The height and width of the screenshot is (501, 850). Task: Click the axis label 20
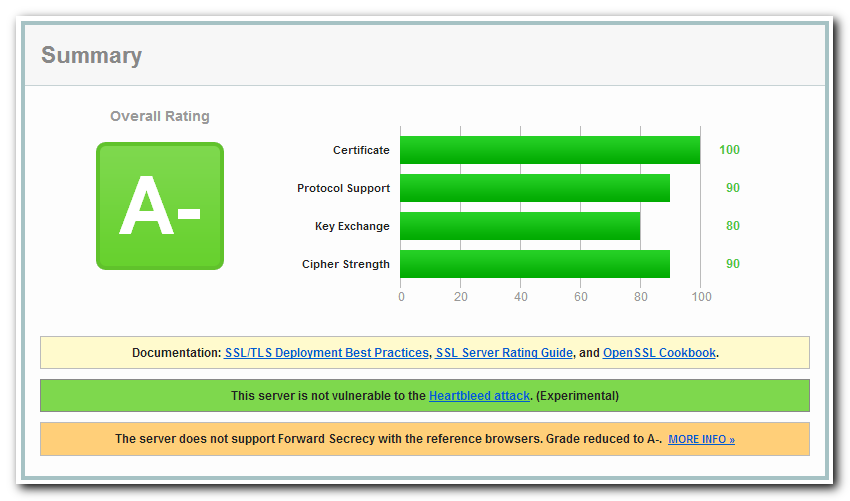pyautogui.click(x=461, y=297)
